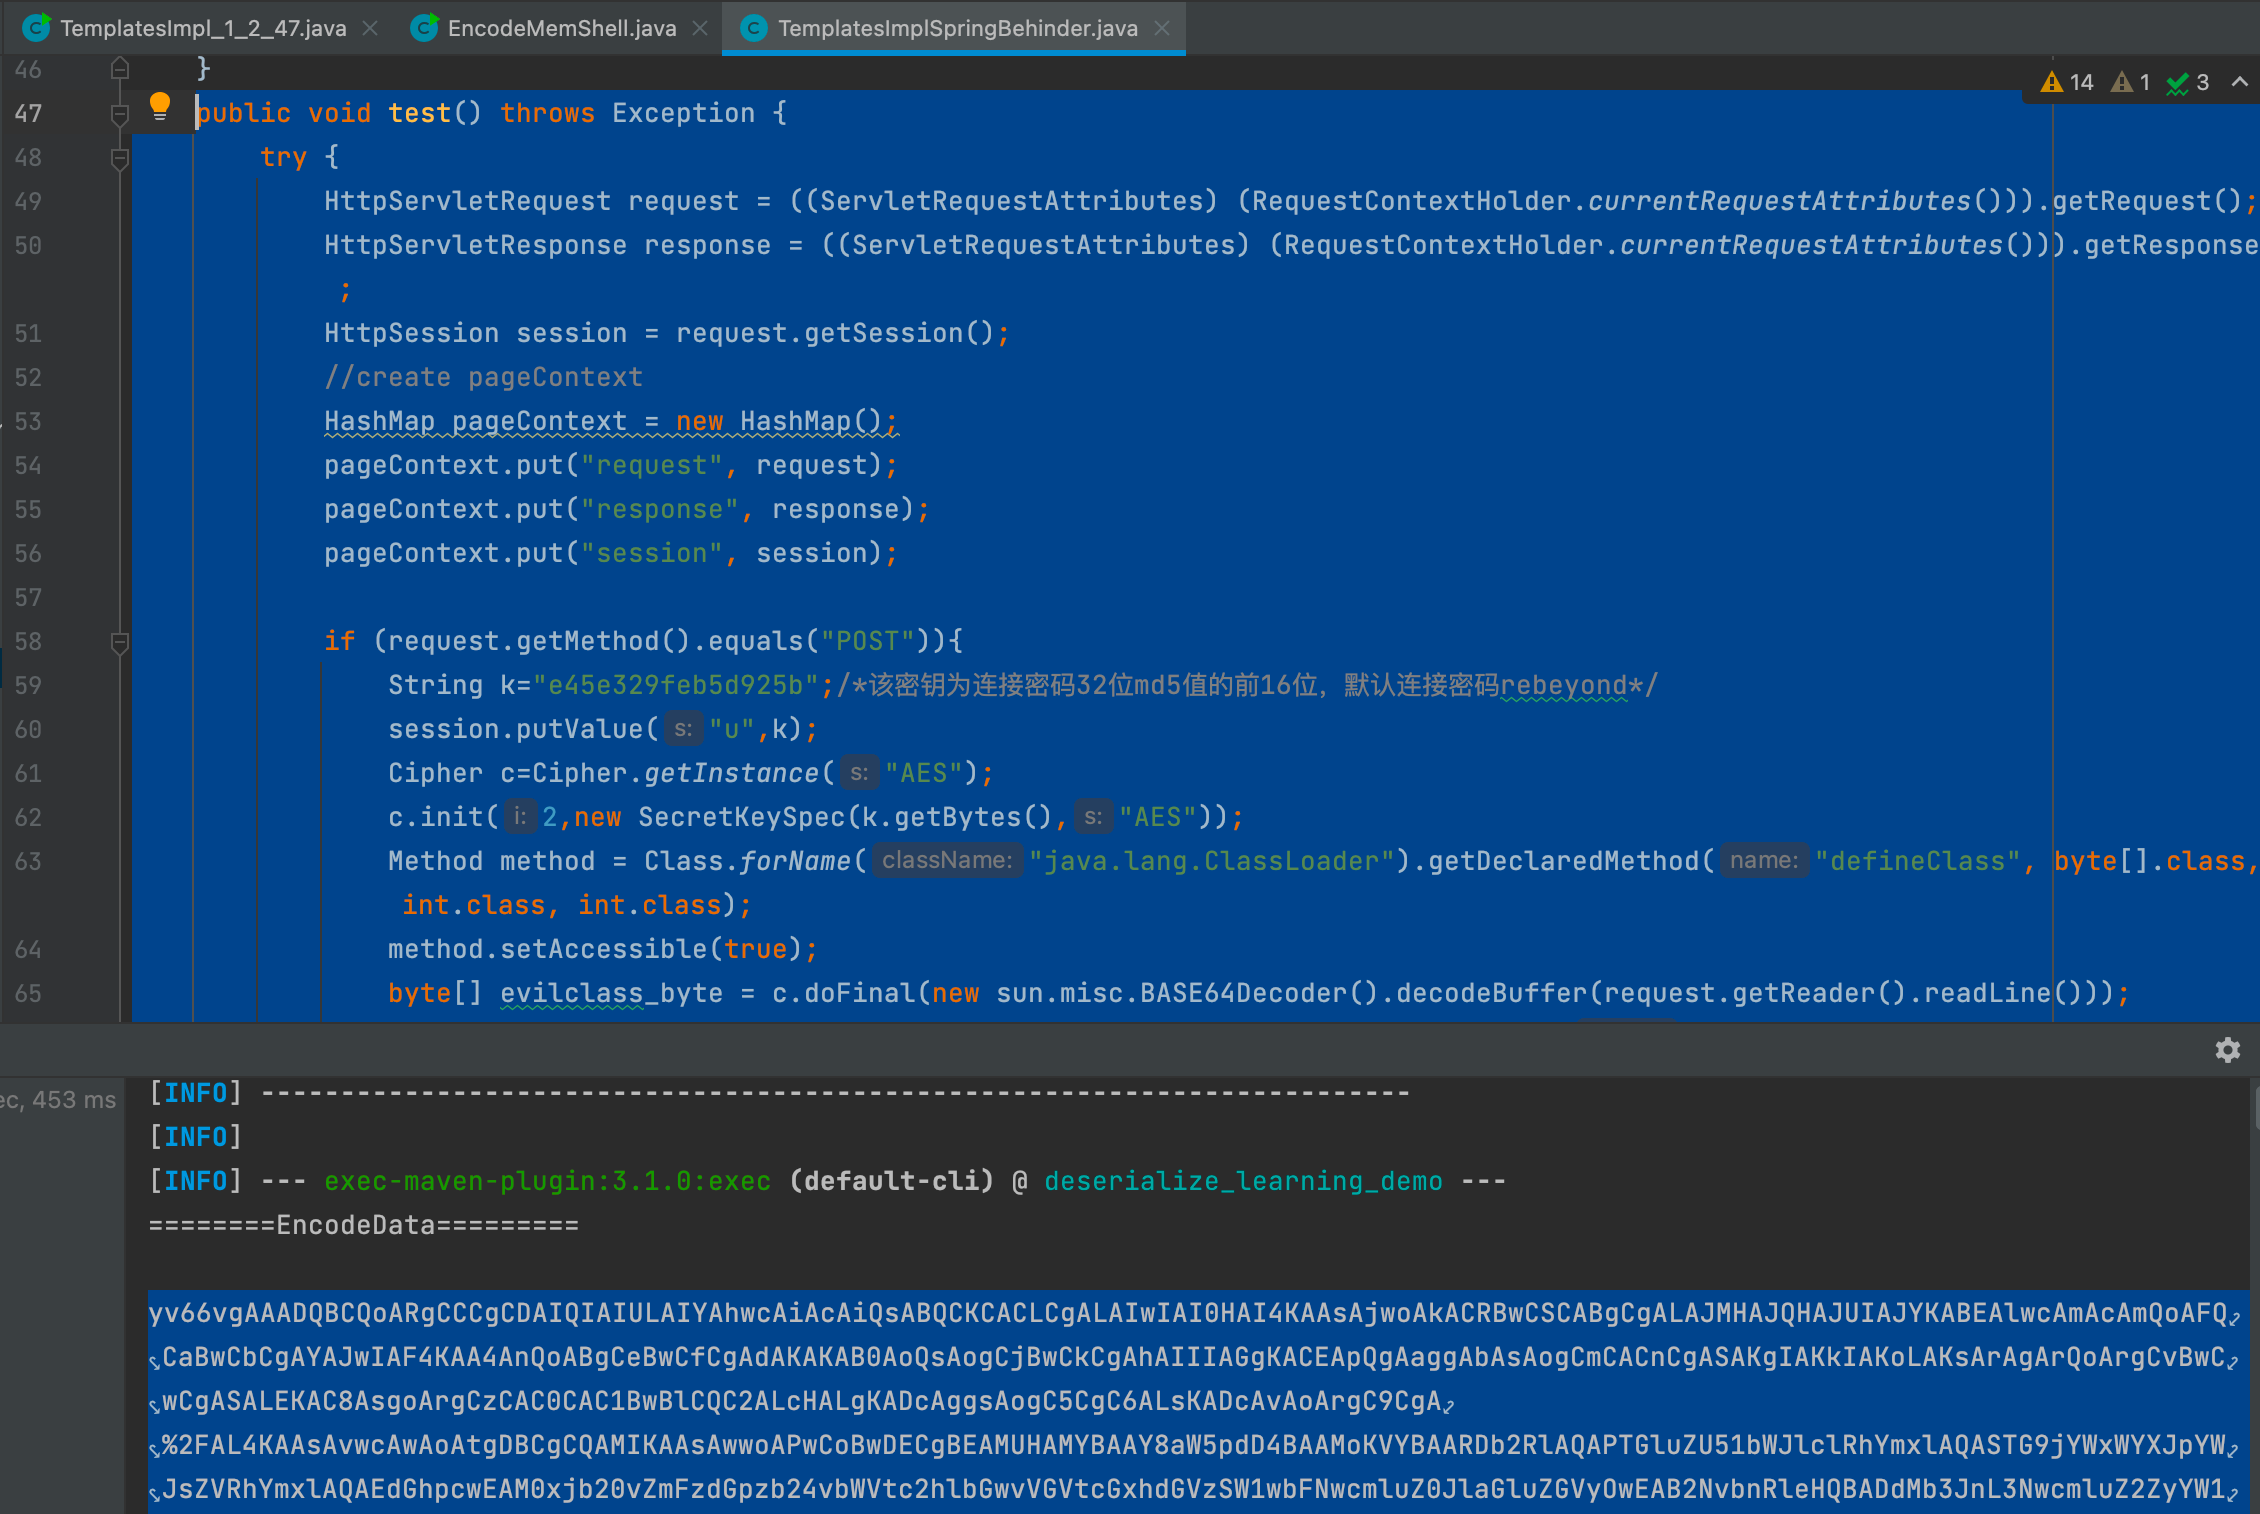The width and height of the screenshot is (2260, 1514).
Task: Expand inspection widget with the up chevron
Action: coord(2239,83)
